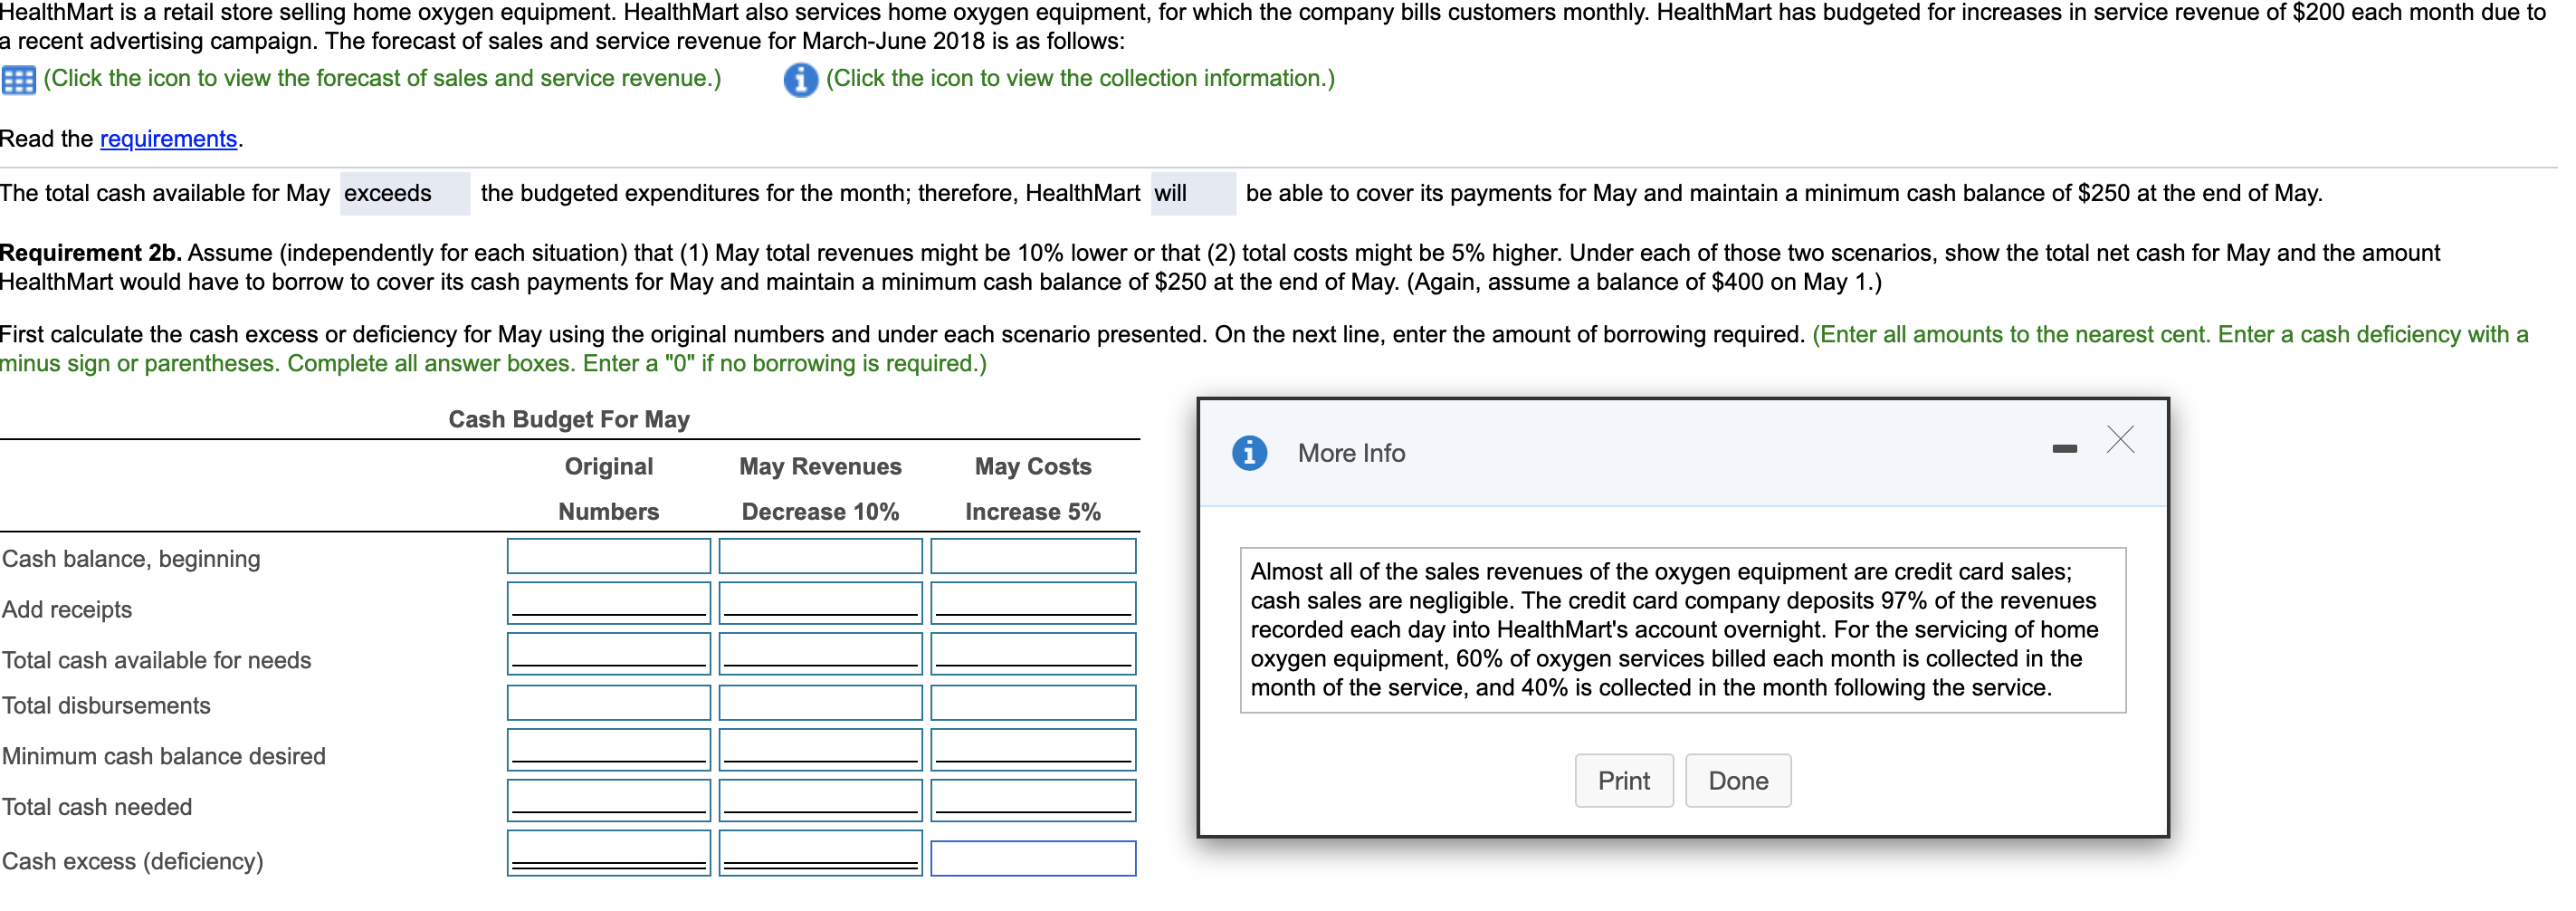Click the forecast of sales and service revenue link text

(x=382, y=78)
